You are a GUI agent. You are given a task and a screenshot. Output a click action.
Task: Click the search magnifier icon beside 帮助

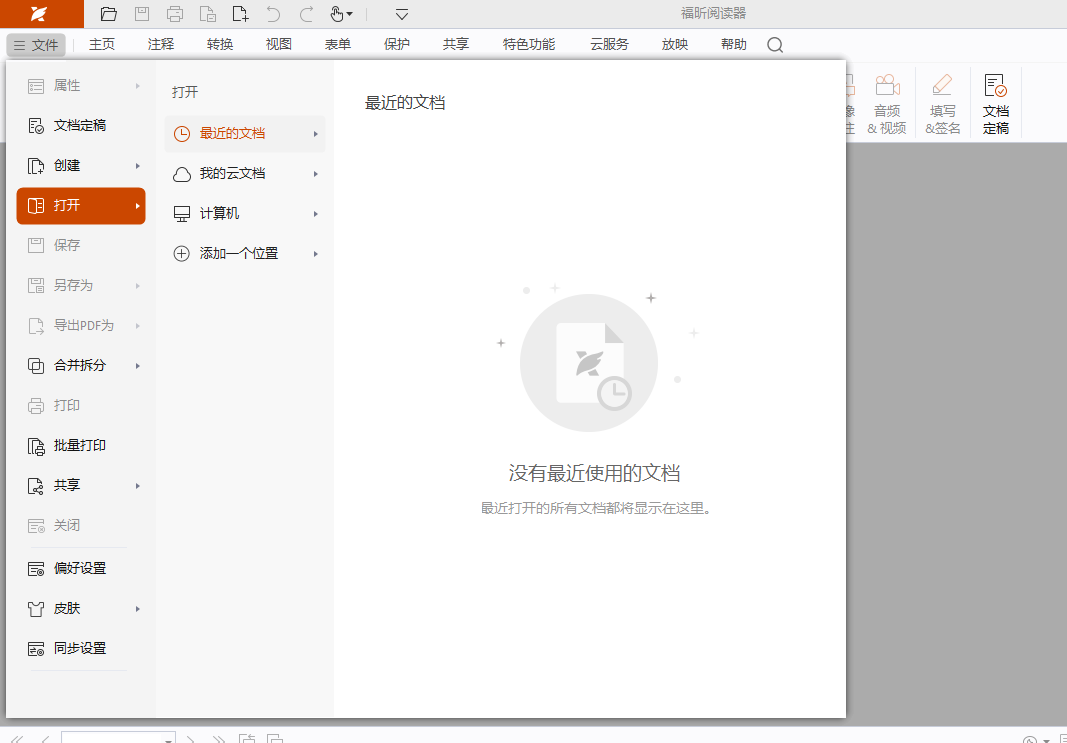click(x=775, y=45)
